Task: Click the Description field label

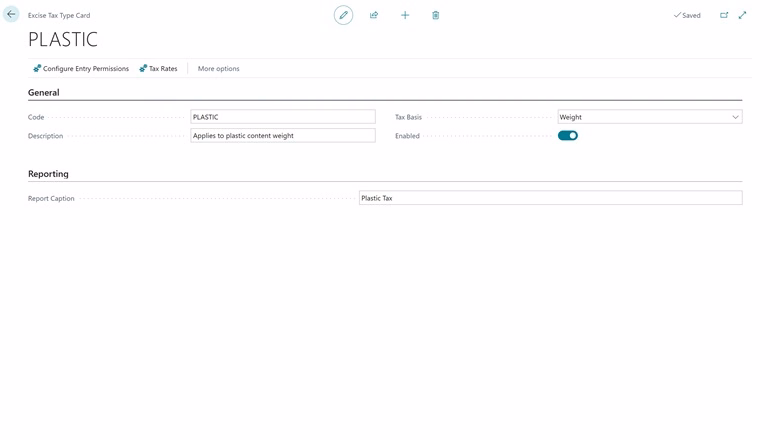Action: tap(45, 136)
